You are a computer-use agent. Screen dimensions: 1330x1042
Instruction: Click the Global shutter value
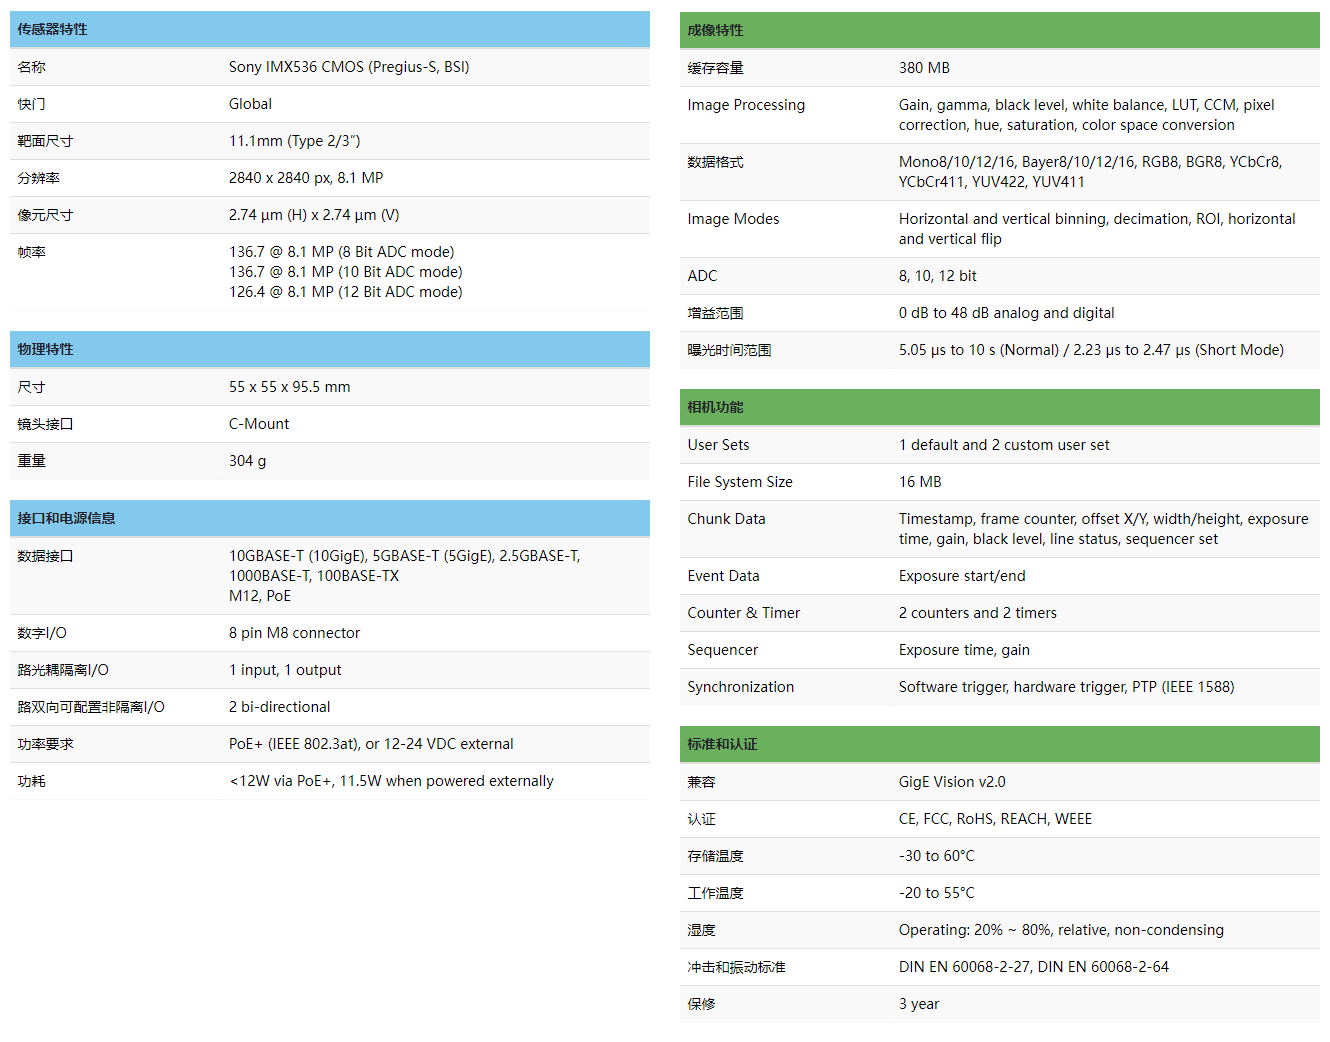tap(250, 104)
